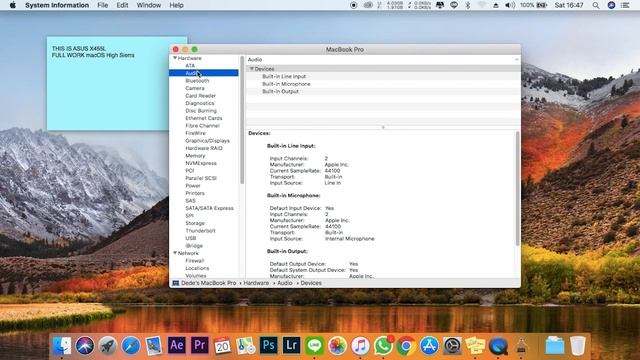Click the 100% battery status indicator
The image size is (640, 360).
[533, 5]
